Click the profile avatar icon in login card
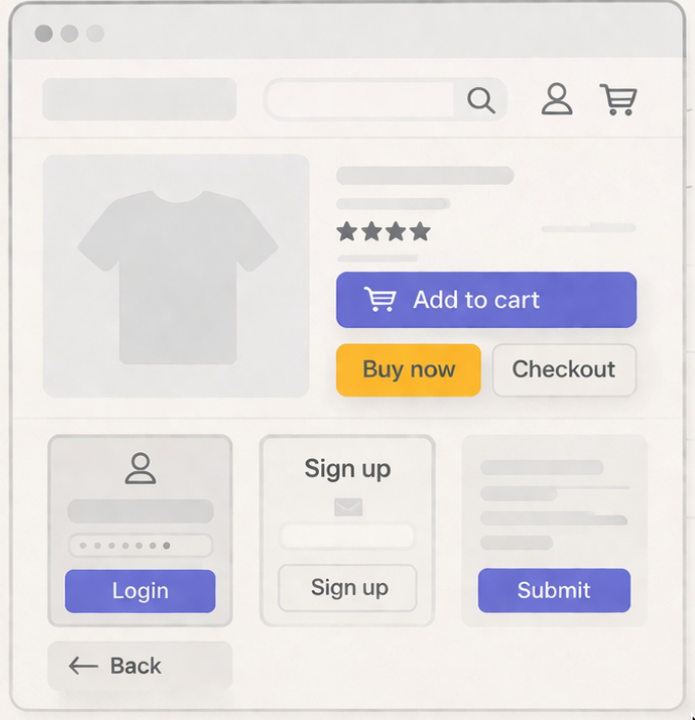This screenshot has height=720, width=695. pyautogui.click(x=140, y=468)
